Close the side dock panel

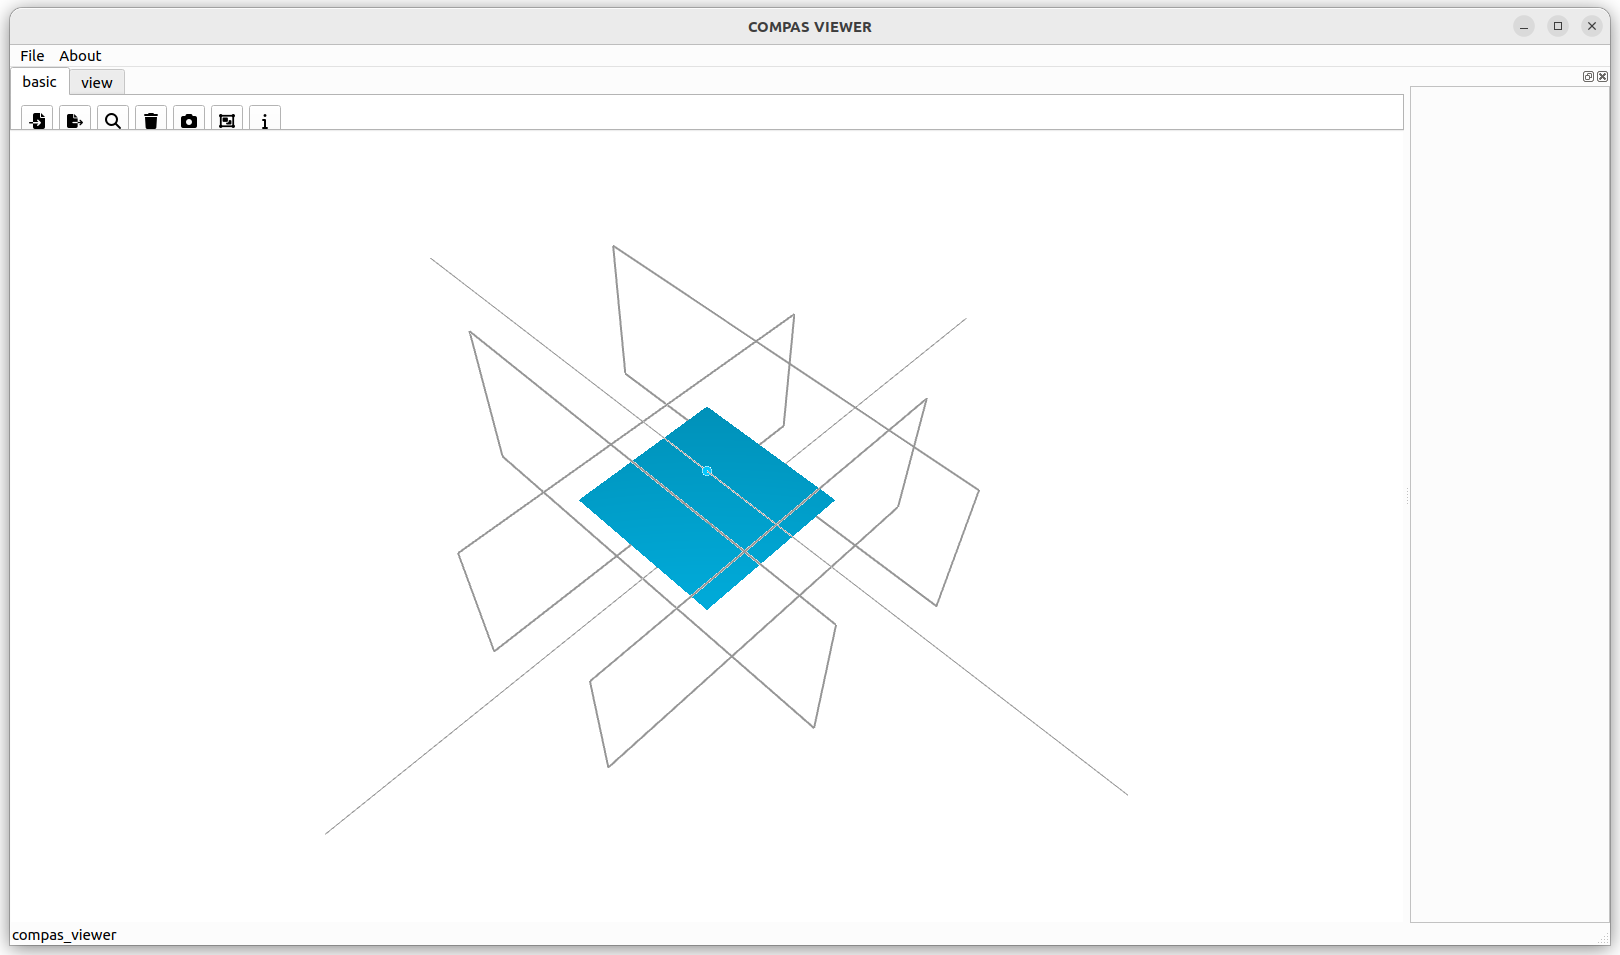[x=1603, y=77]
